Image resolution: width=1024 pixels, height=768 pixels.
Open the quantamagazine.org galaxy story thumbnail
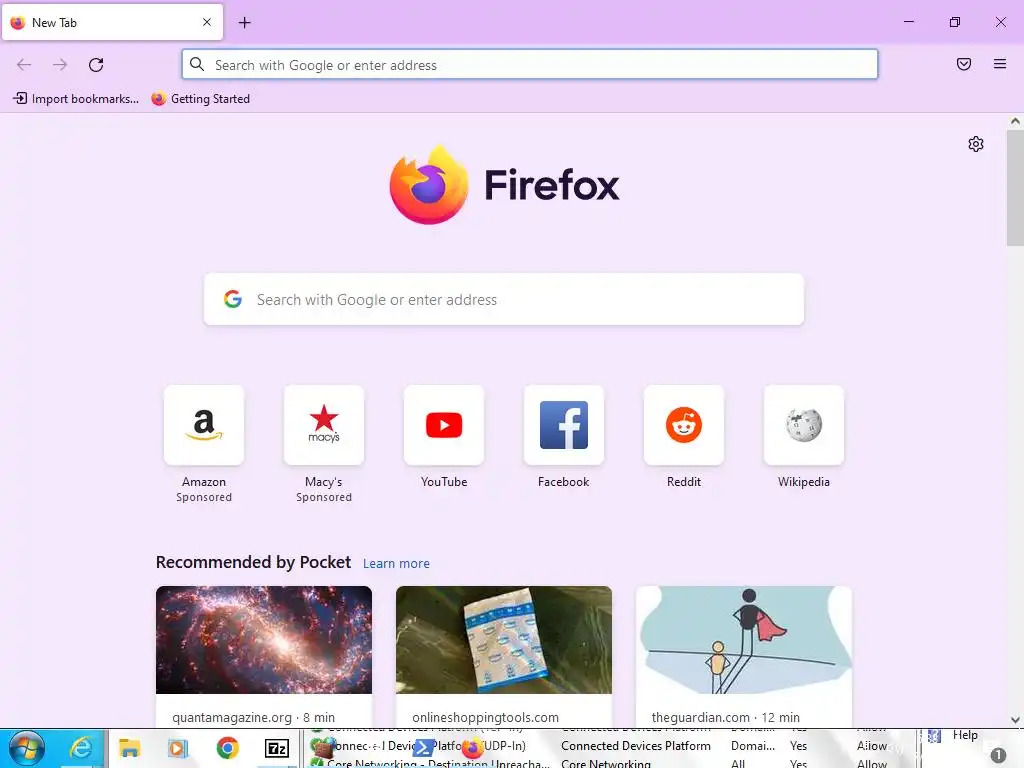pos(264,640)
